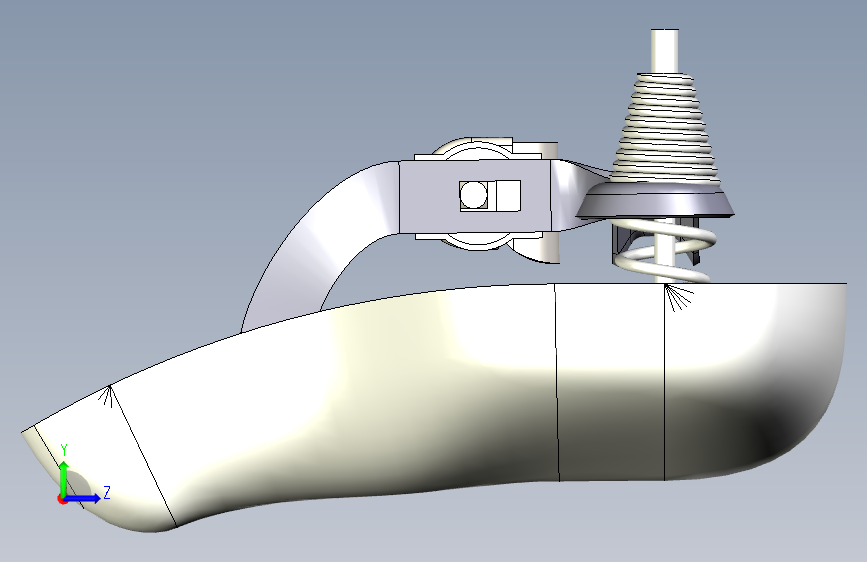Select the rectangular gray clamp block
Screen dimensions: 867x562
point(475,196)
